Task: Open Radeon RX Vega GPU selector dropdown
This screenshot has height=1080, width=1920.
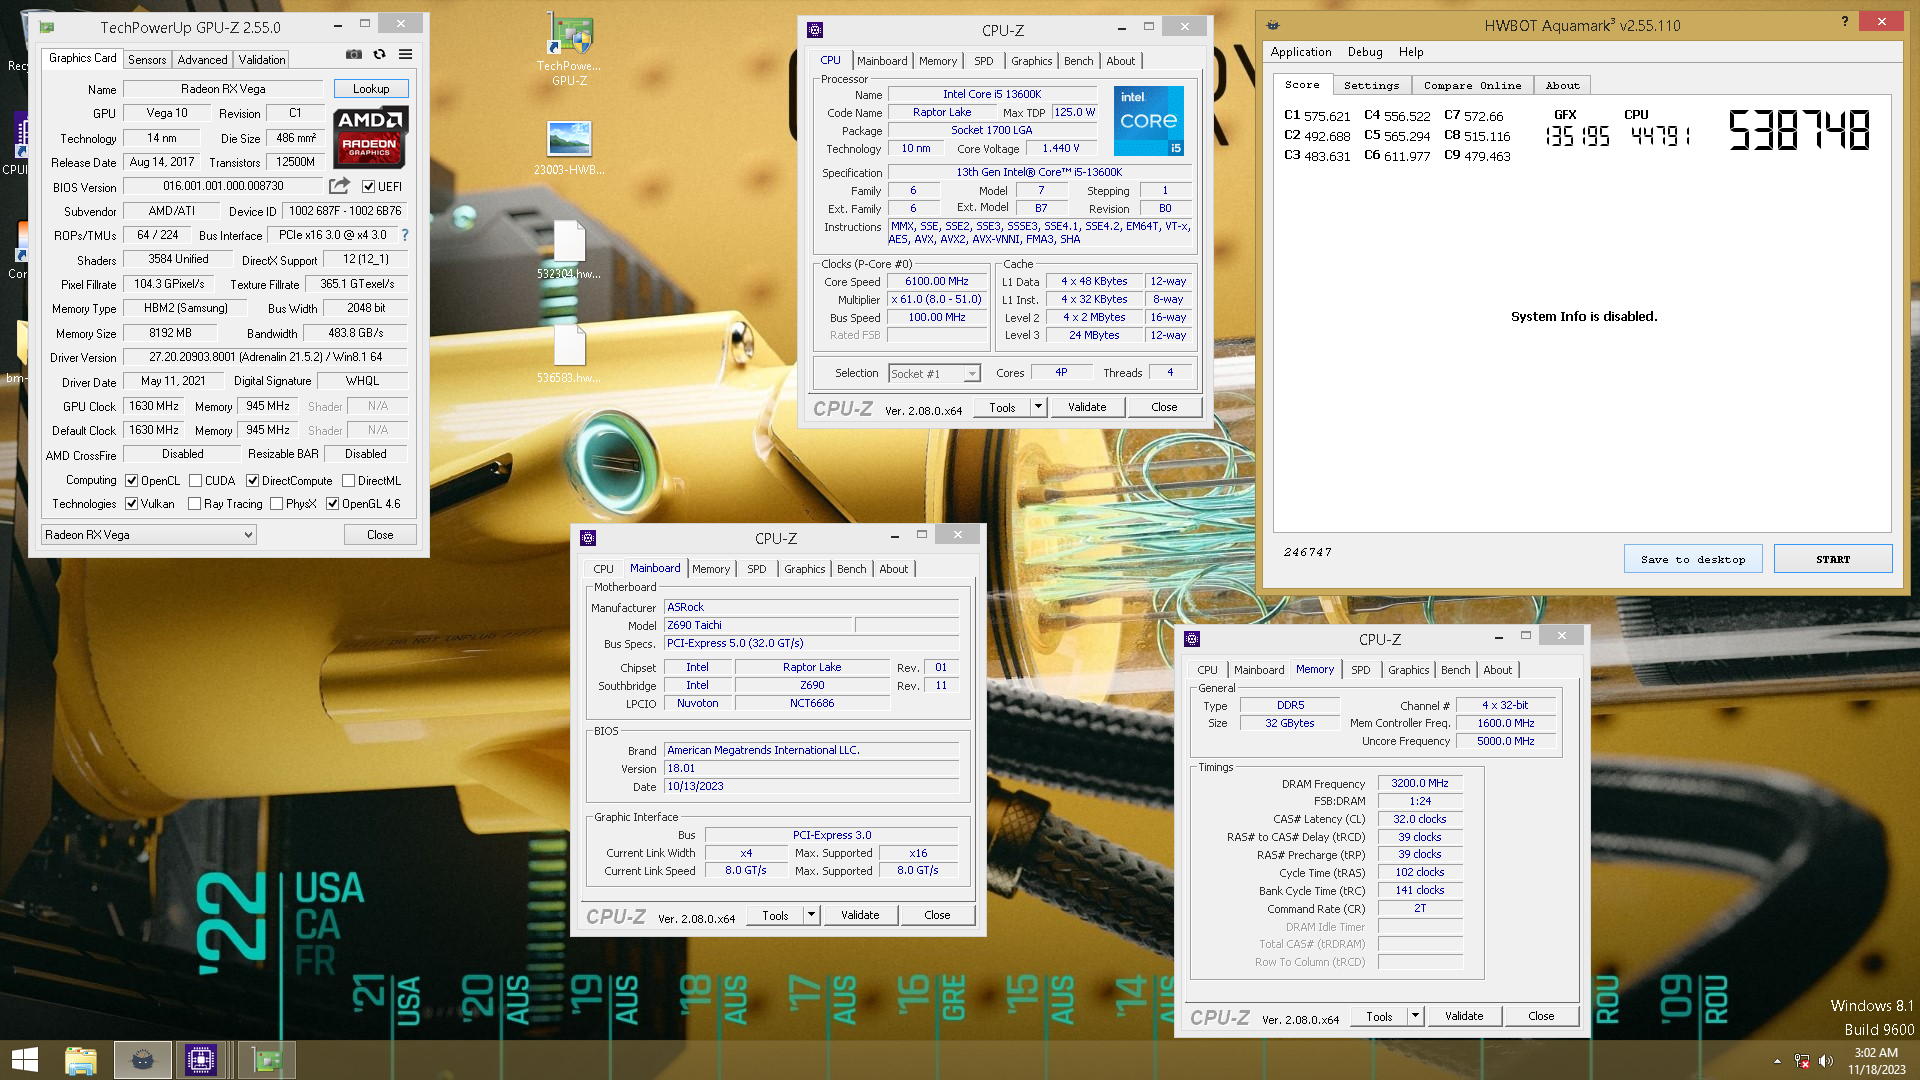Action: tap(149, 535)
